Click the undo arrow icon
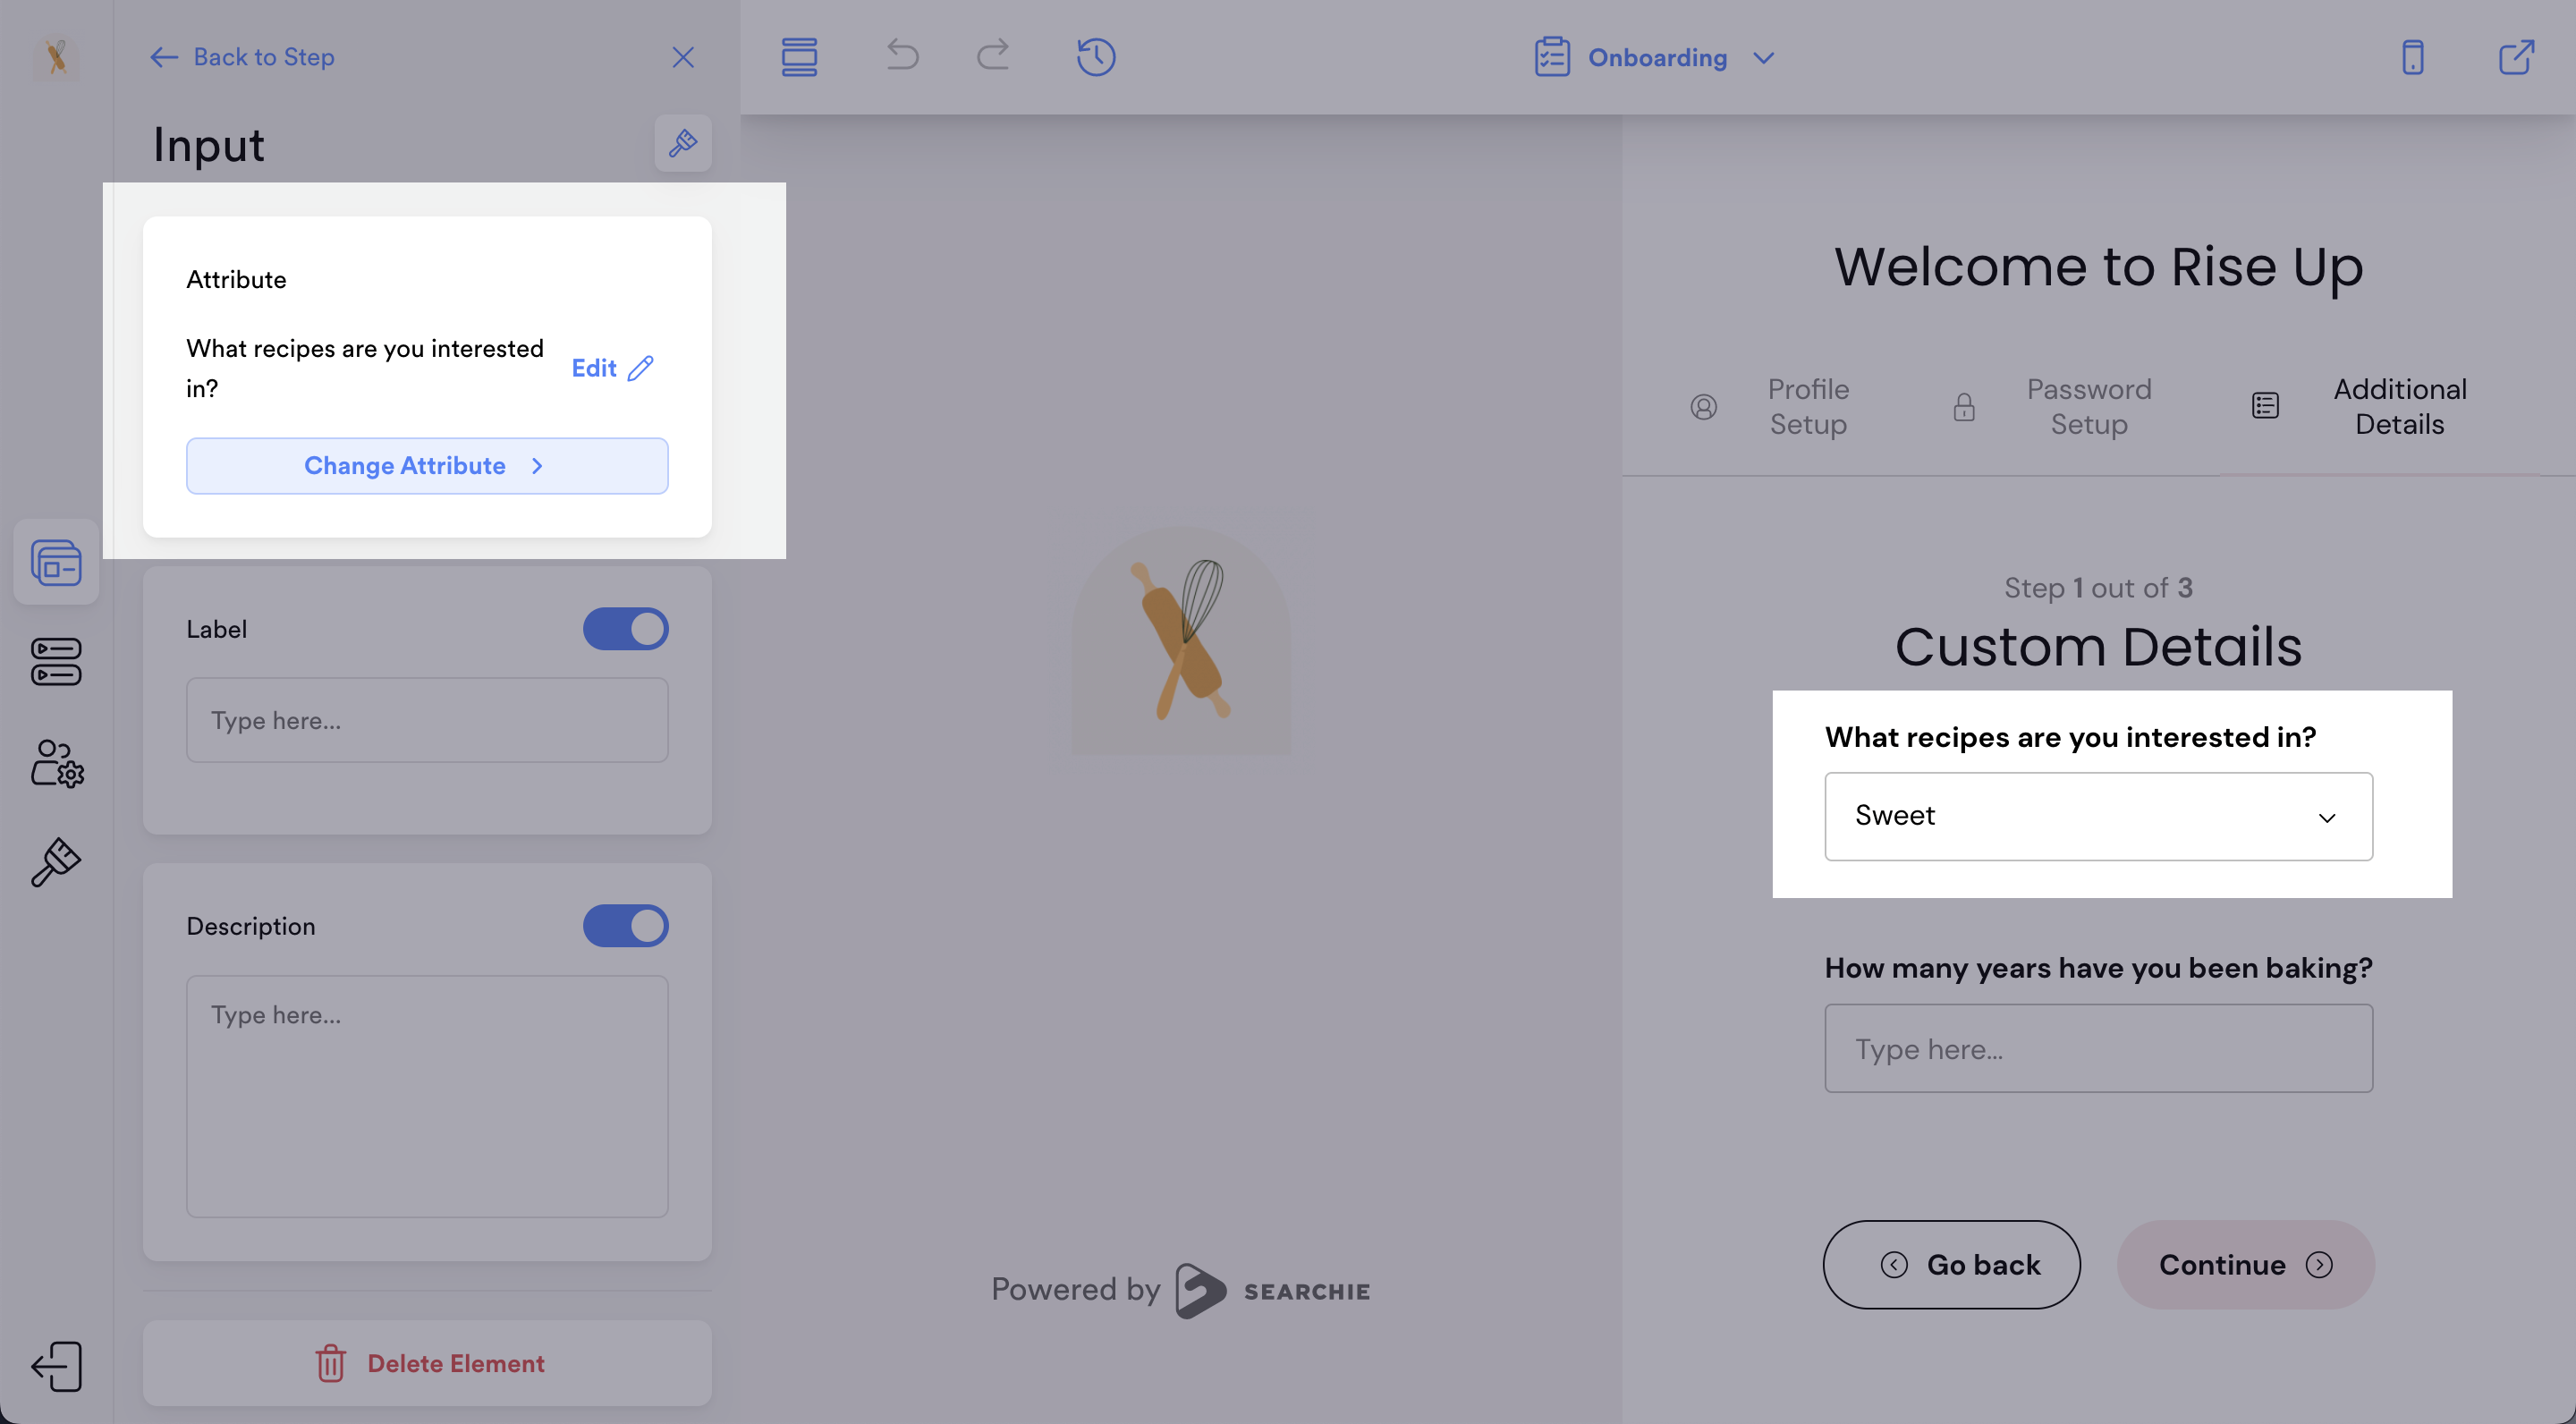The height and width of the screenshot is (1424, 2576). [x=902, y=55]
